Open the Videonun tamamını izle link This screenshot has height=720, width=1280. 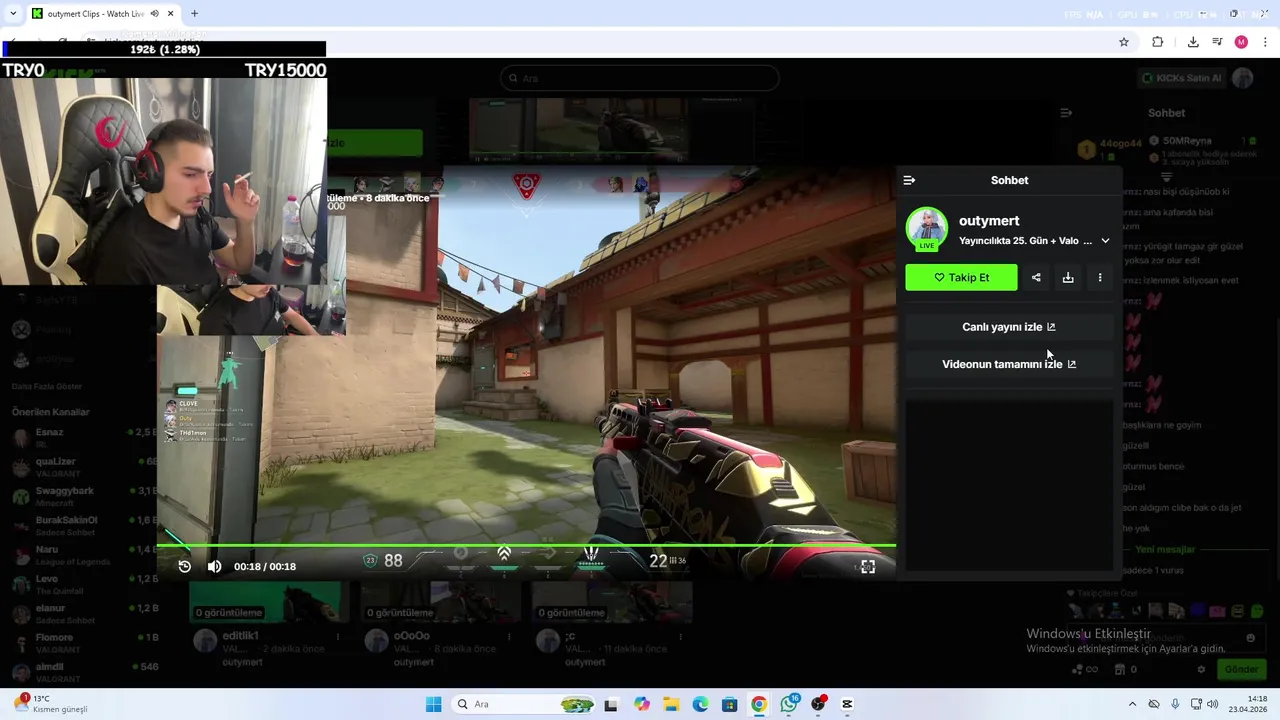click(1009, 364)
